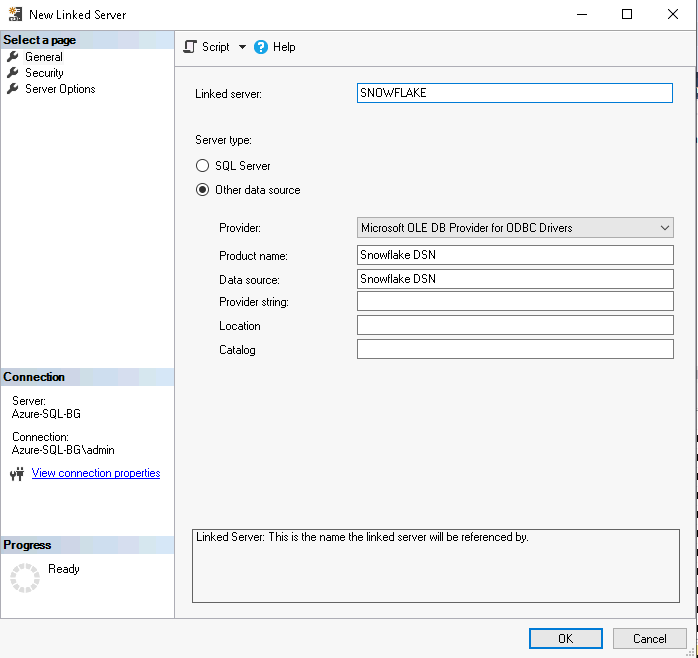Open the Server Options page
Screen dimensions: 698x658
click(x=60, y=89)
